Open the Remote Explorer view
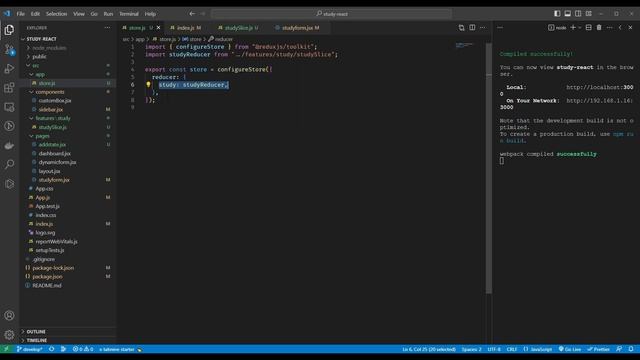640x360 pixels. [9, 107]
